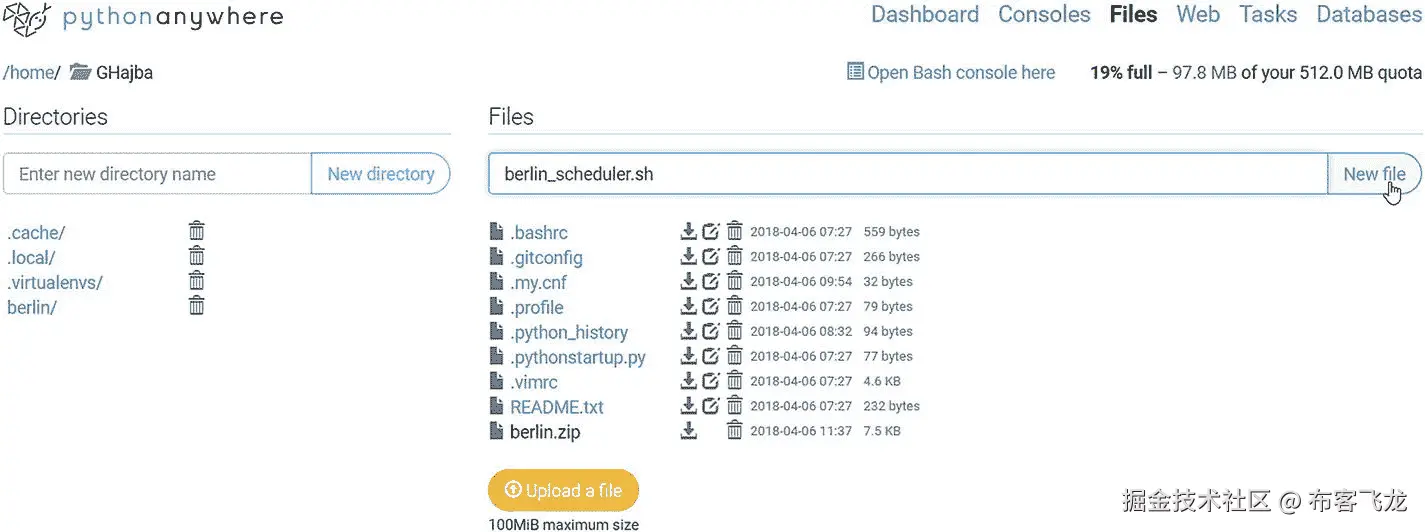This screenshot has height=532, width=1425.
Task: Open the Dashboard page
Action: point(925,14)
